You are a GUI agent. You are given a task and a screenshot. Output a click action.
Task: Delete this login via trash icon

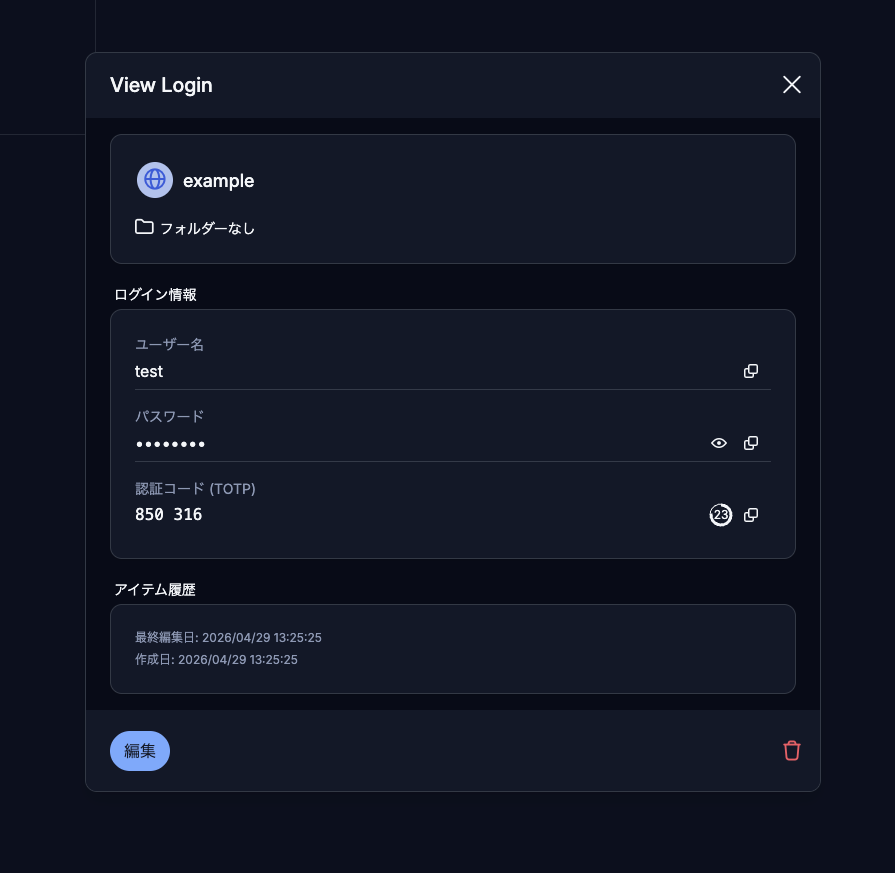(x=792, y=751)
